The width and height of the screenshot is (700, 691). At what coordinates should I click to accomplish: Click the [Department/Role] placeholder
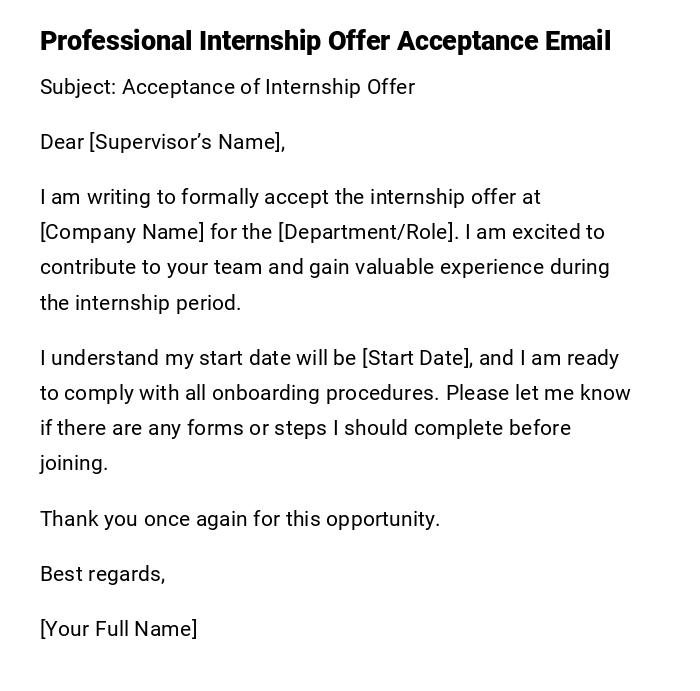click(367, 232)
